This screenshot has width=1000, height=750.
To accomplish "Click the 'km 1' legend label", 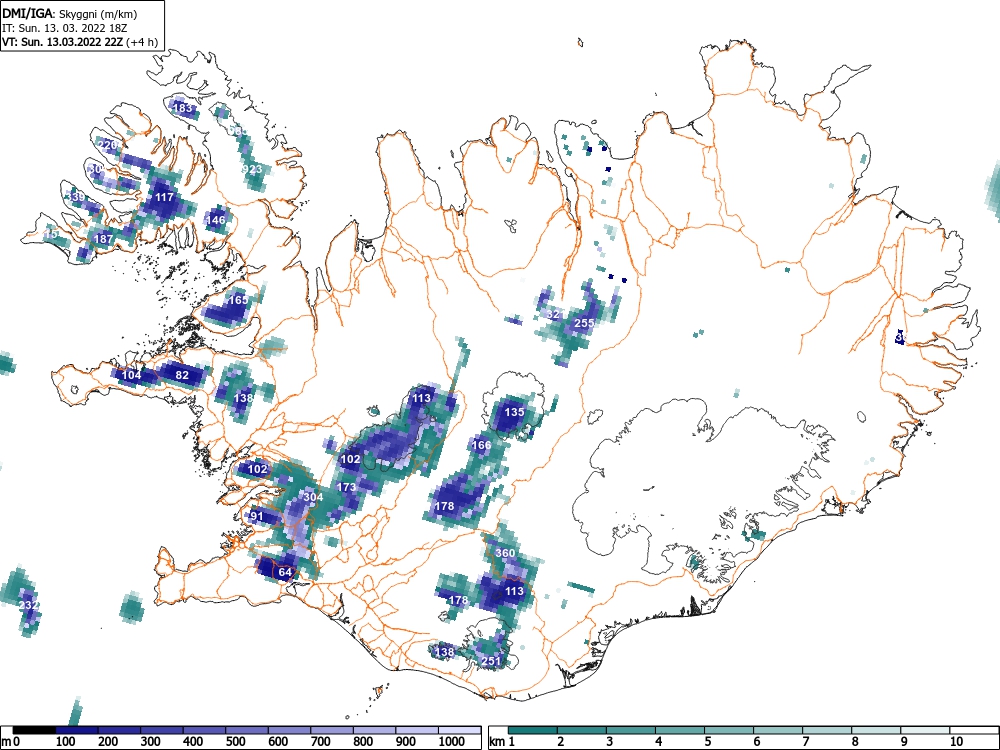I will [x=502, y=742].
